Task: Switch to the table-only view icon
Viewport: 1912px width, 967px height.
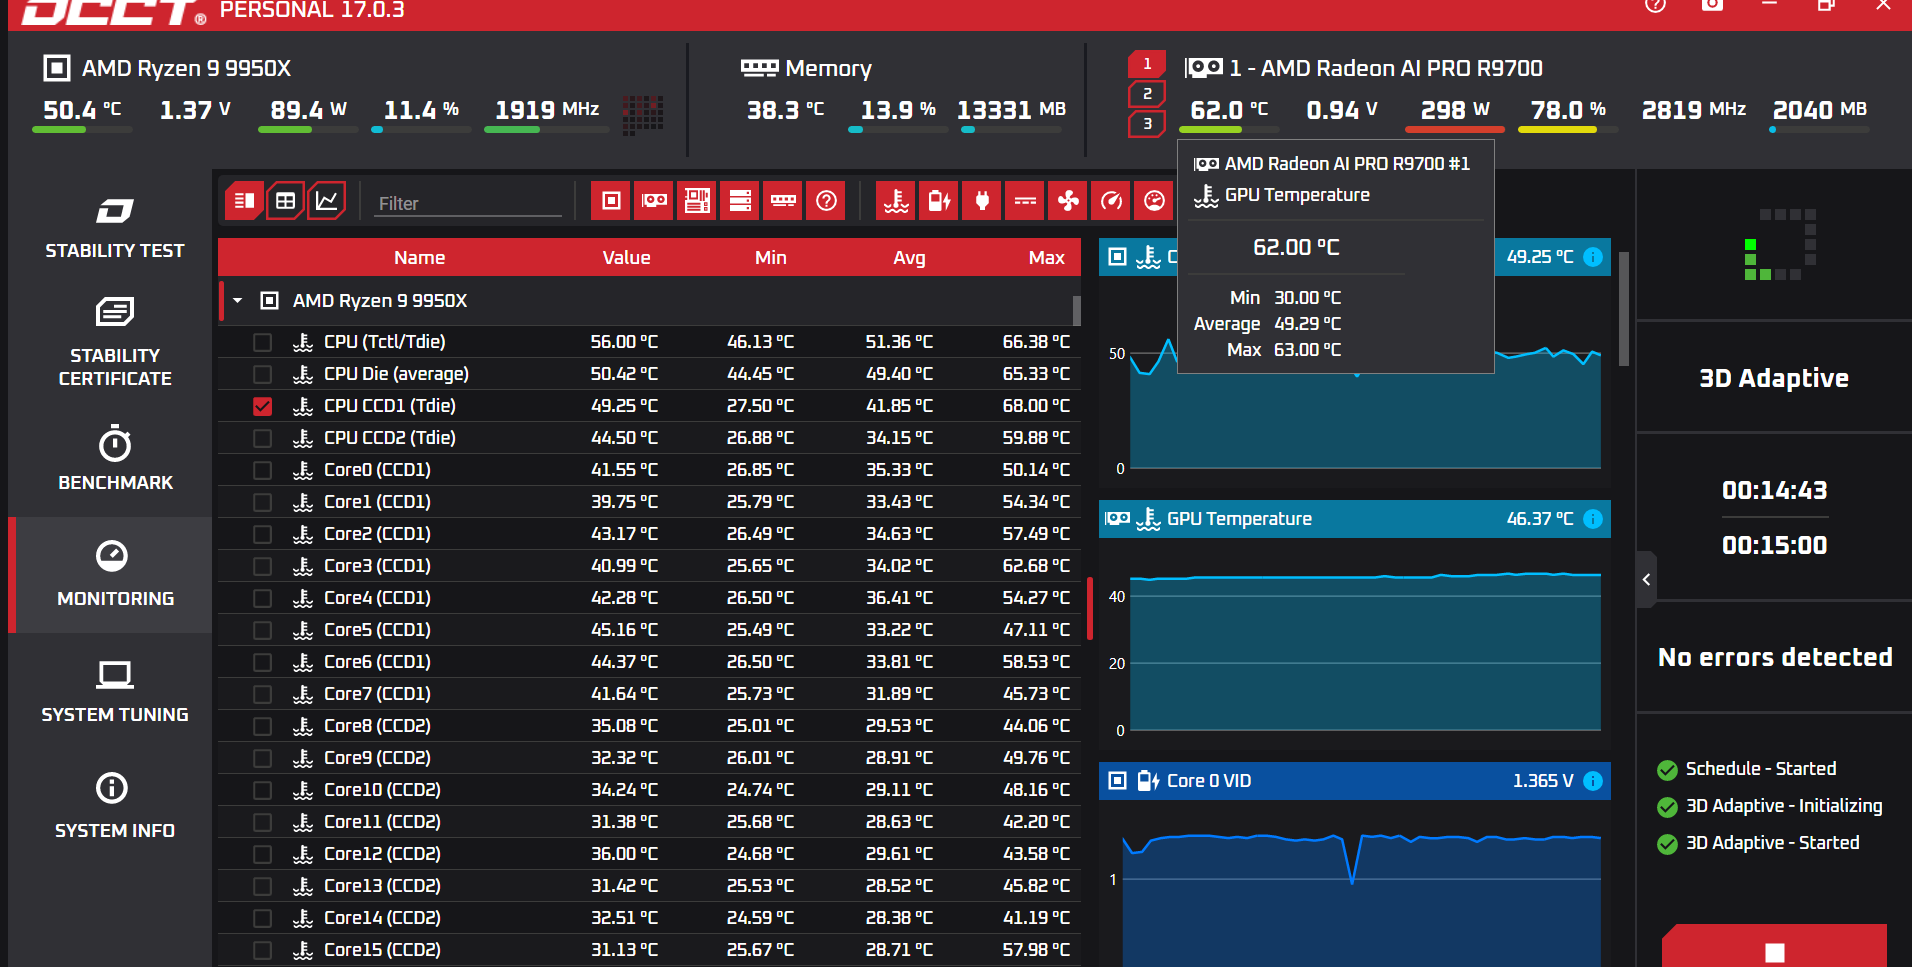Action: tap(285, 201)
